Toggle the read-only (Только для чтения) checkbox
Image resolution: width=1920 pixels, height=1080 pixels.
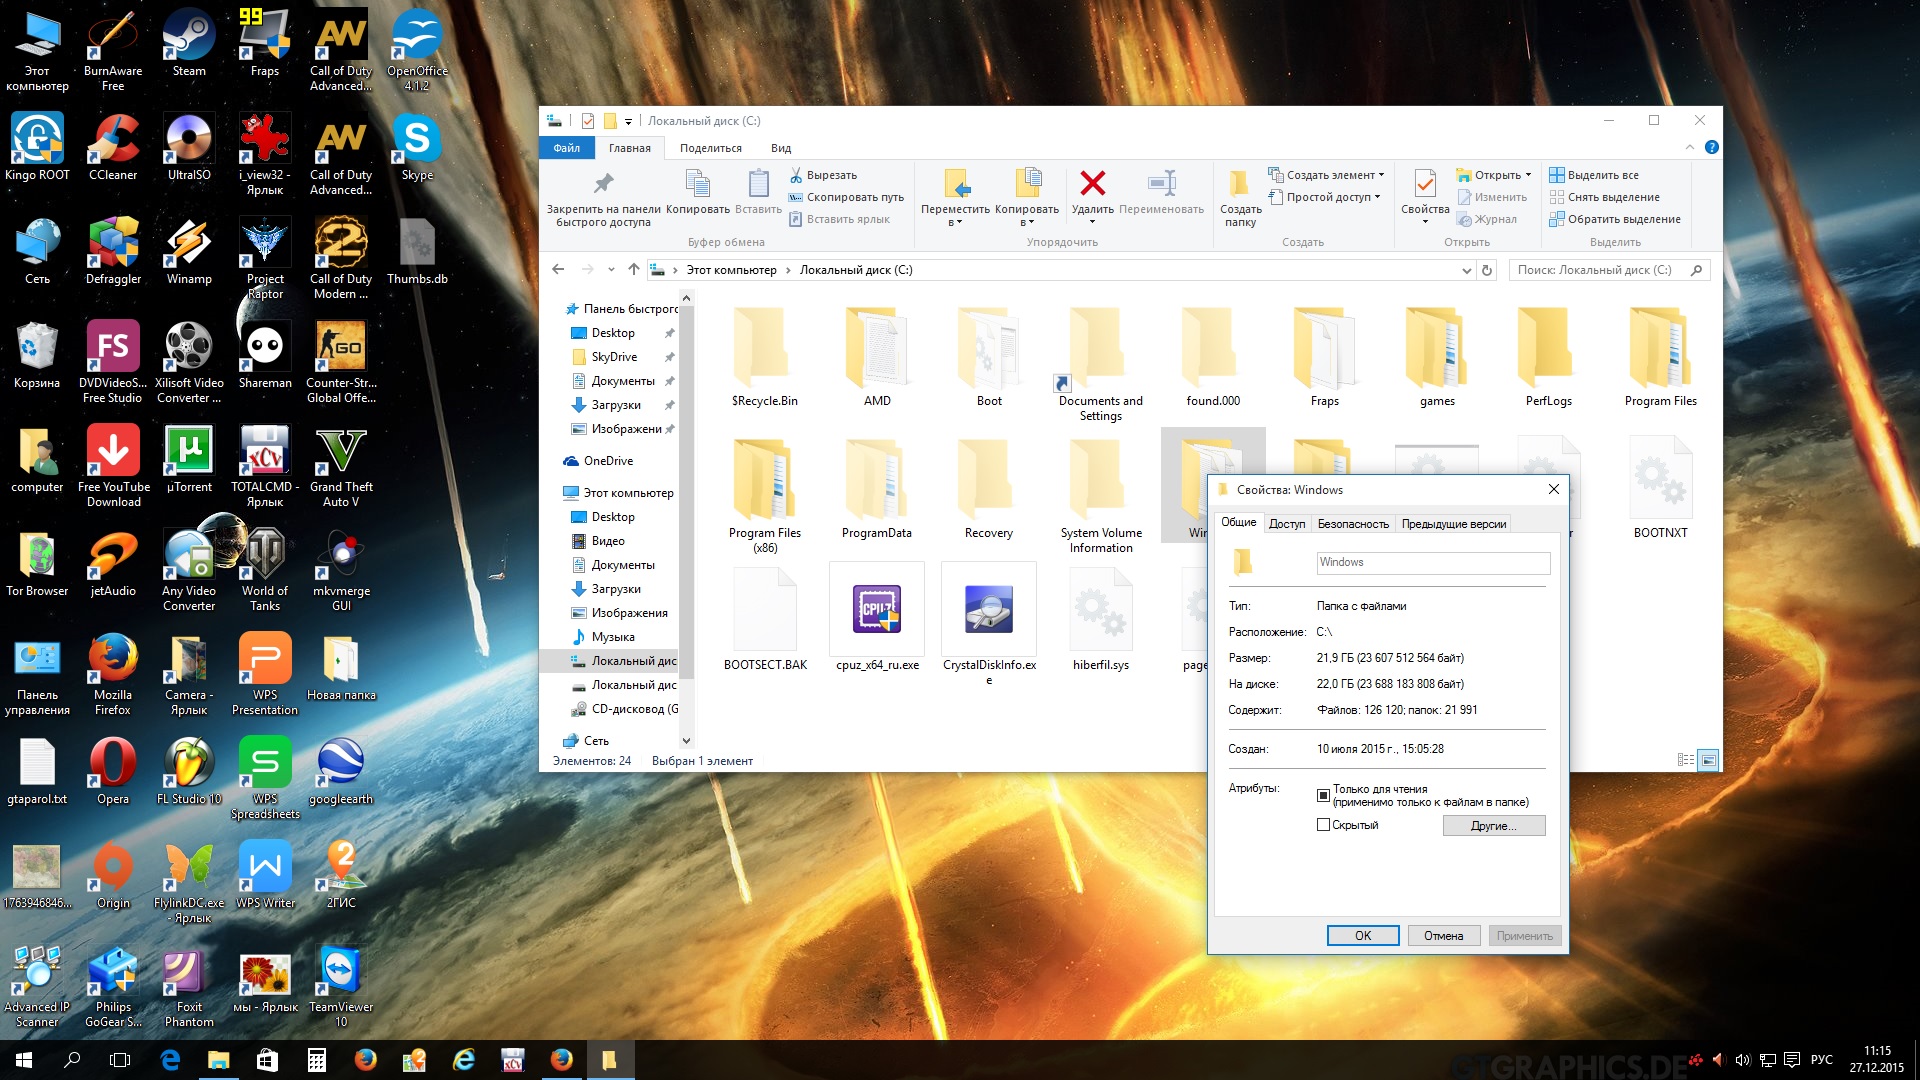pyautogui.click(x=1323, y=796)
